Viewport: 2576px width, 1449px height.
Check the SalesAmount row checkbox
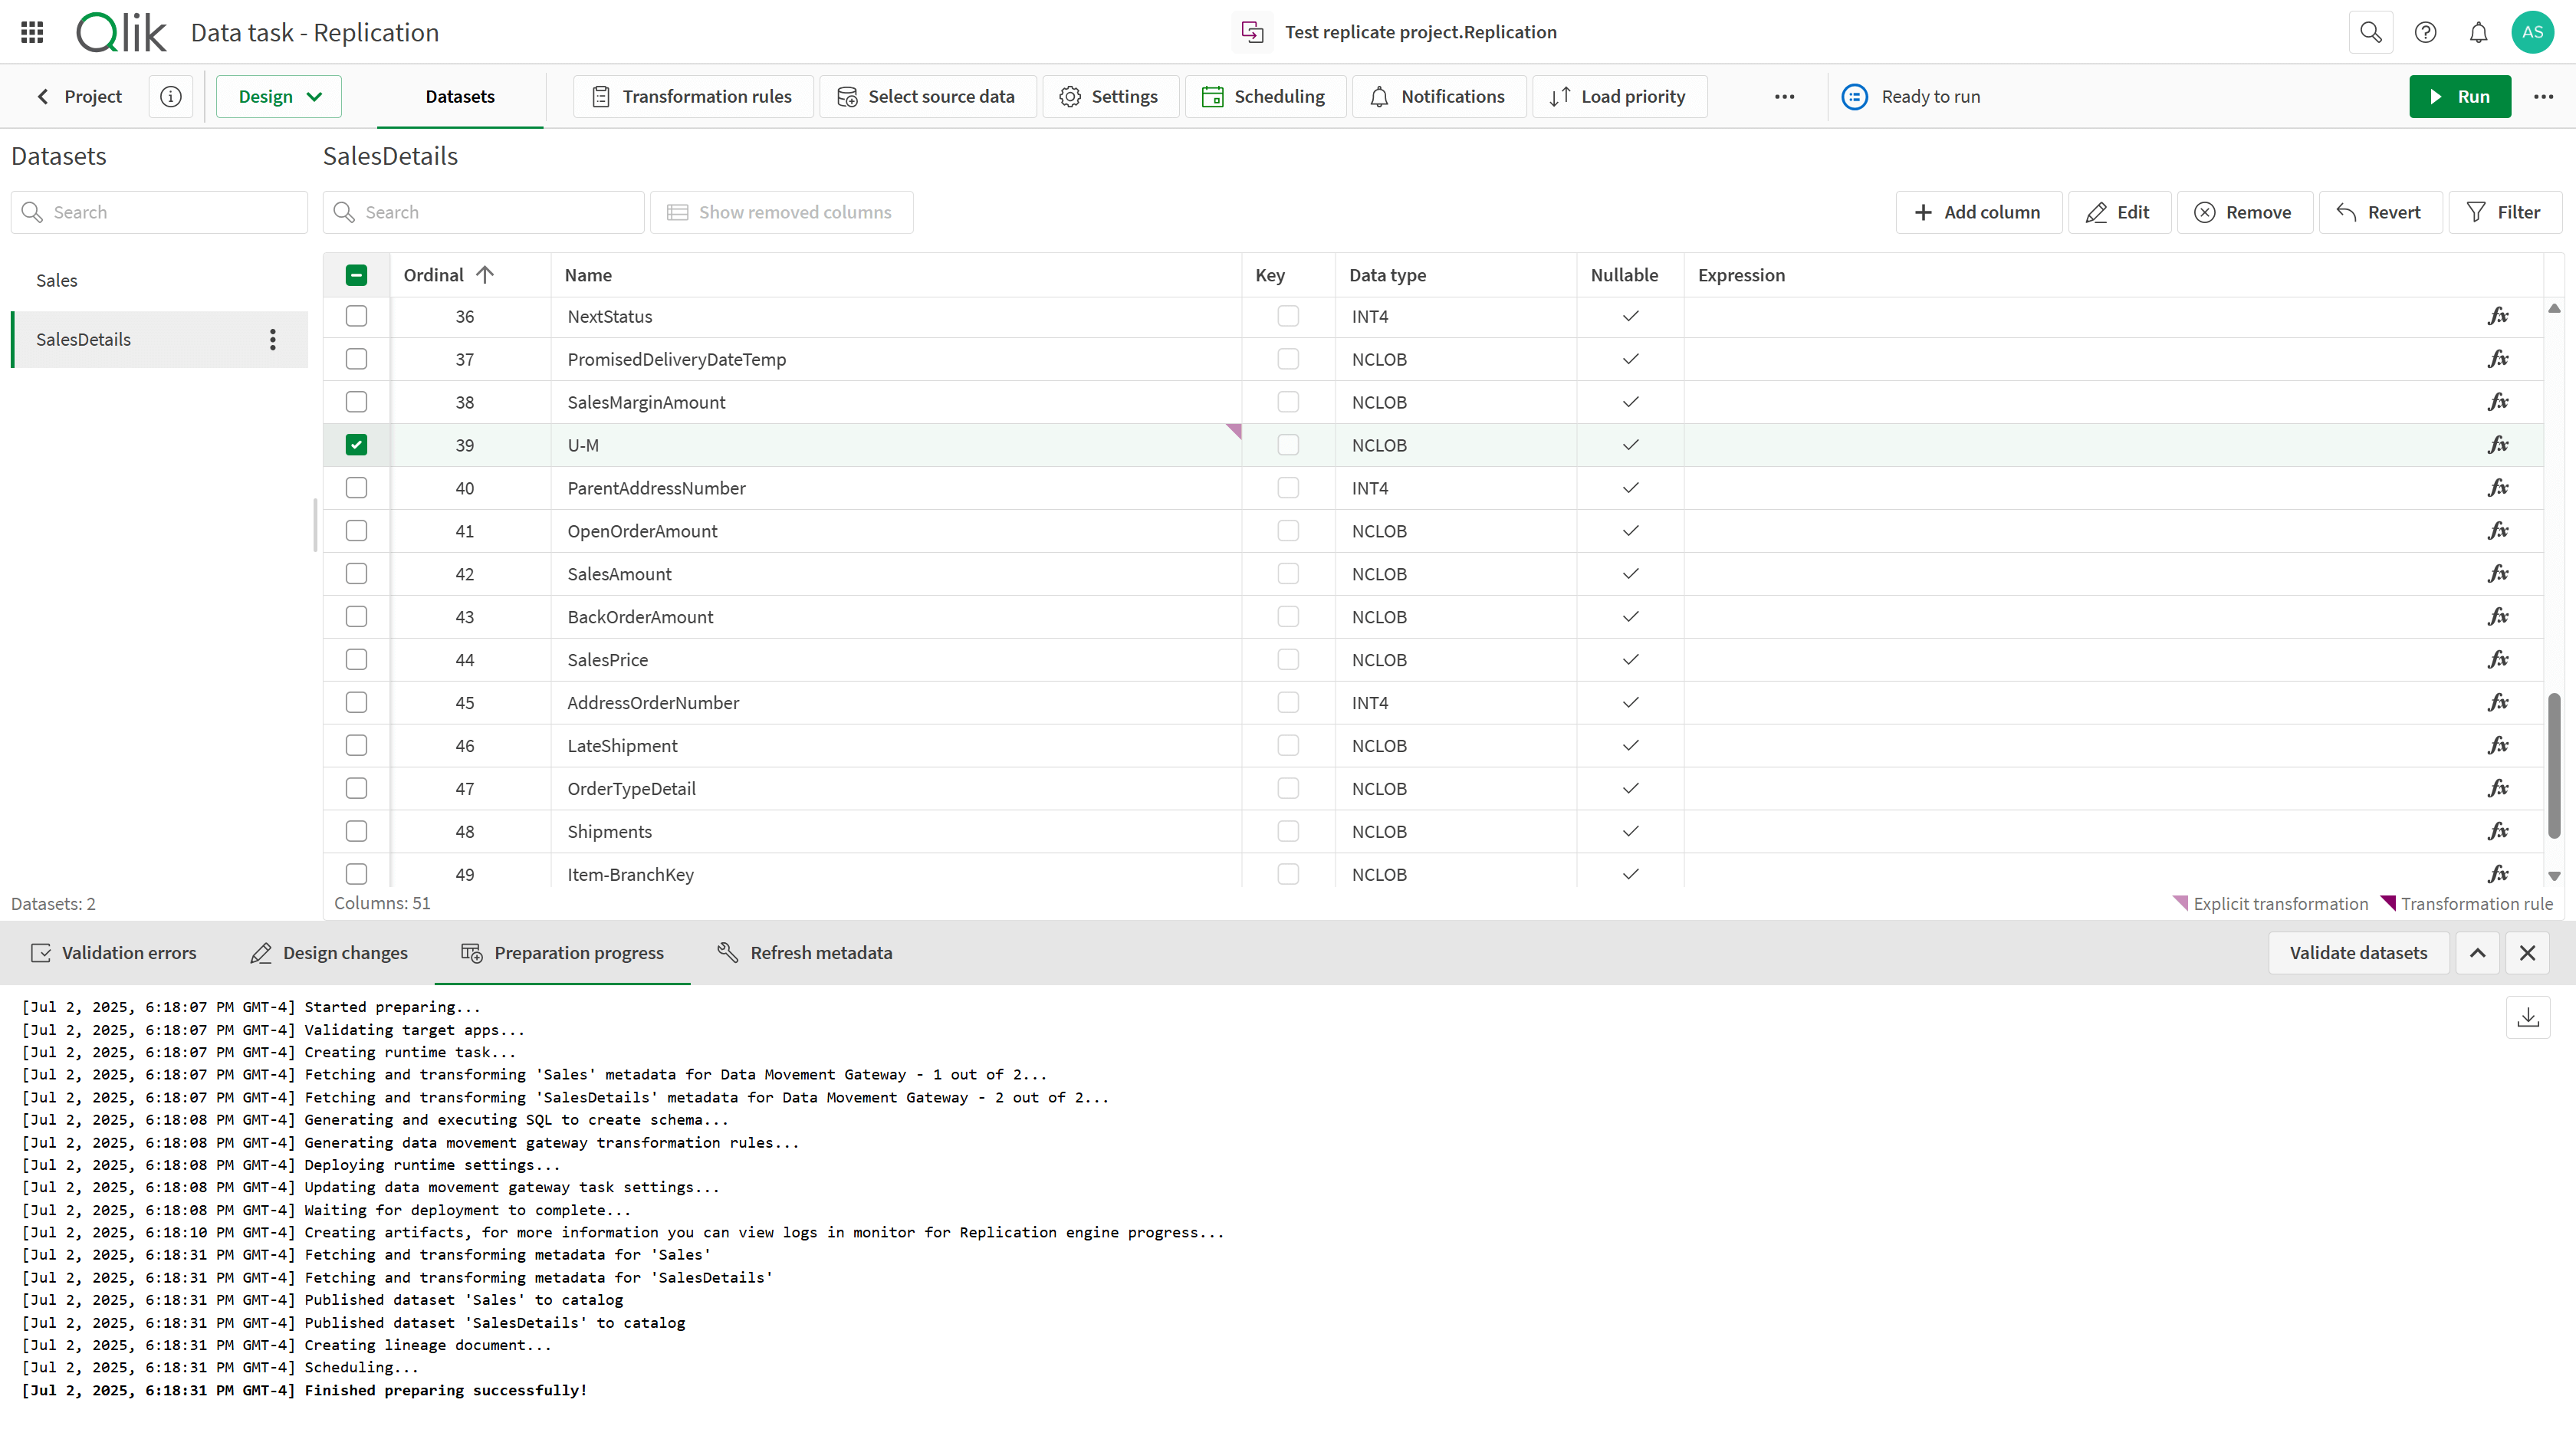point(356,573)
